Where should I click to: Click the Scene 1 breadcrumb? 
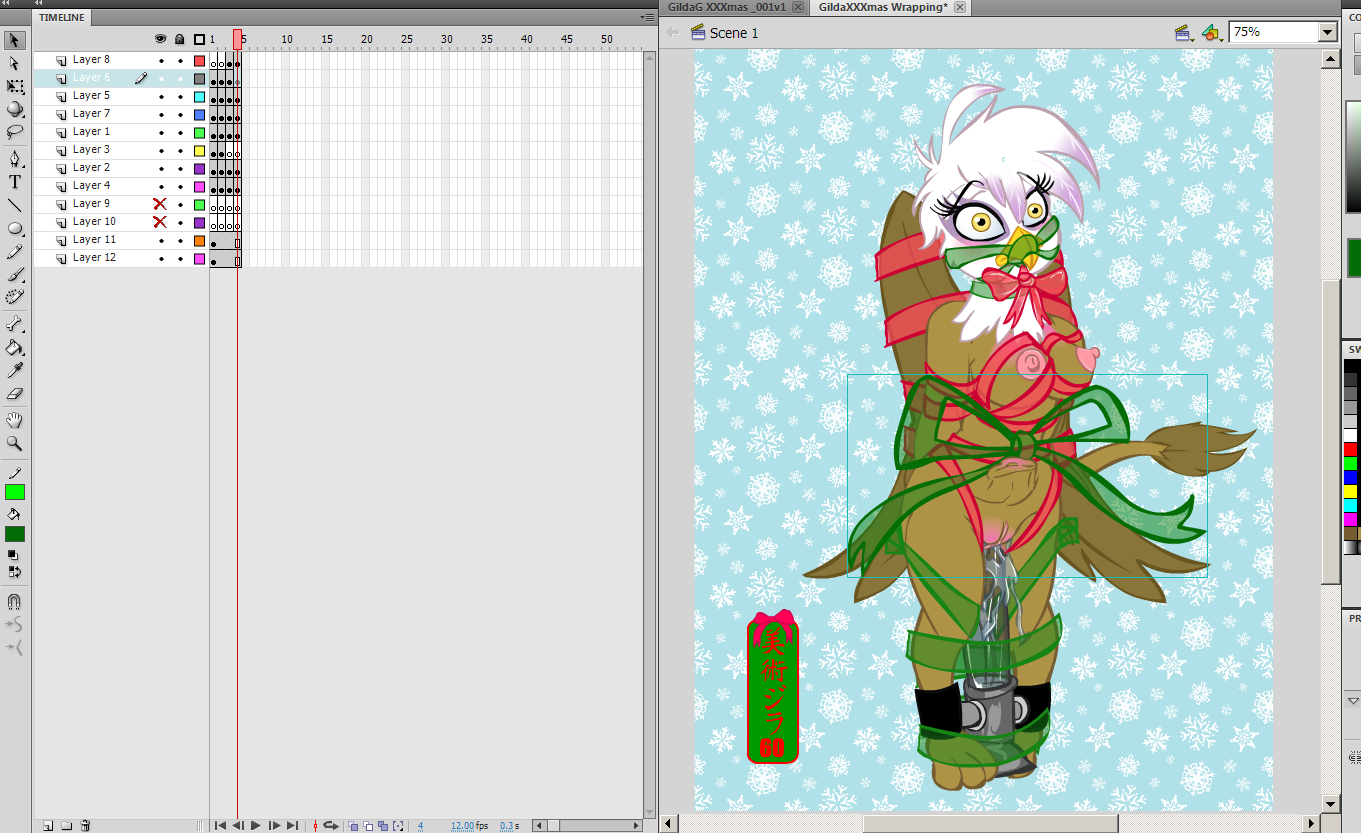[x=733, y=33]
